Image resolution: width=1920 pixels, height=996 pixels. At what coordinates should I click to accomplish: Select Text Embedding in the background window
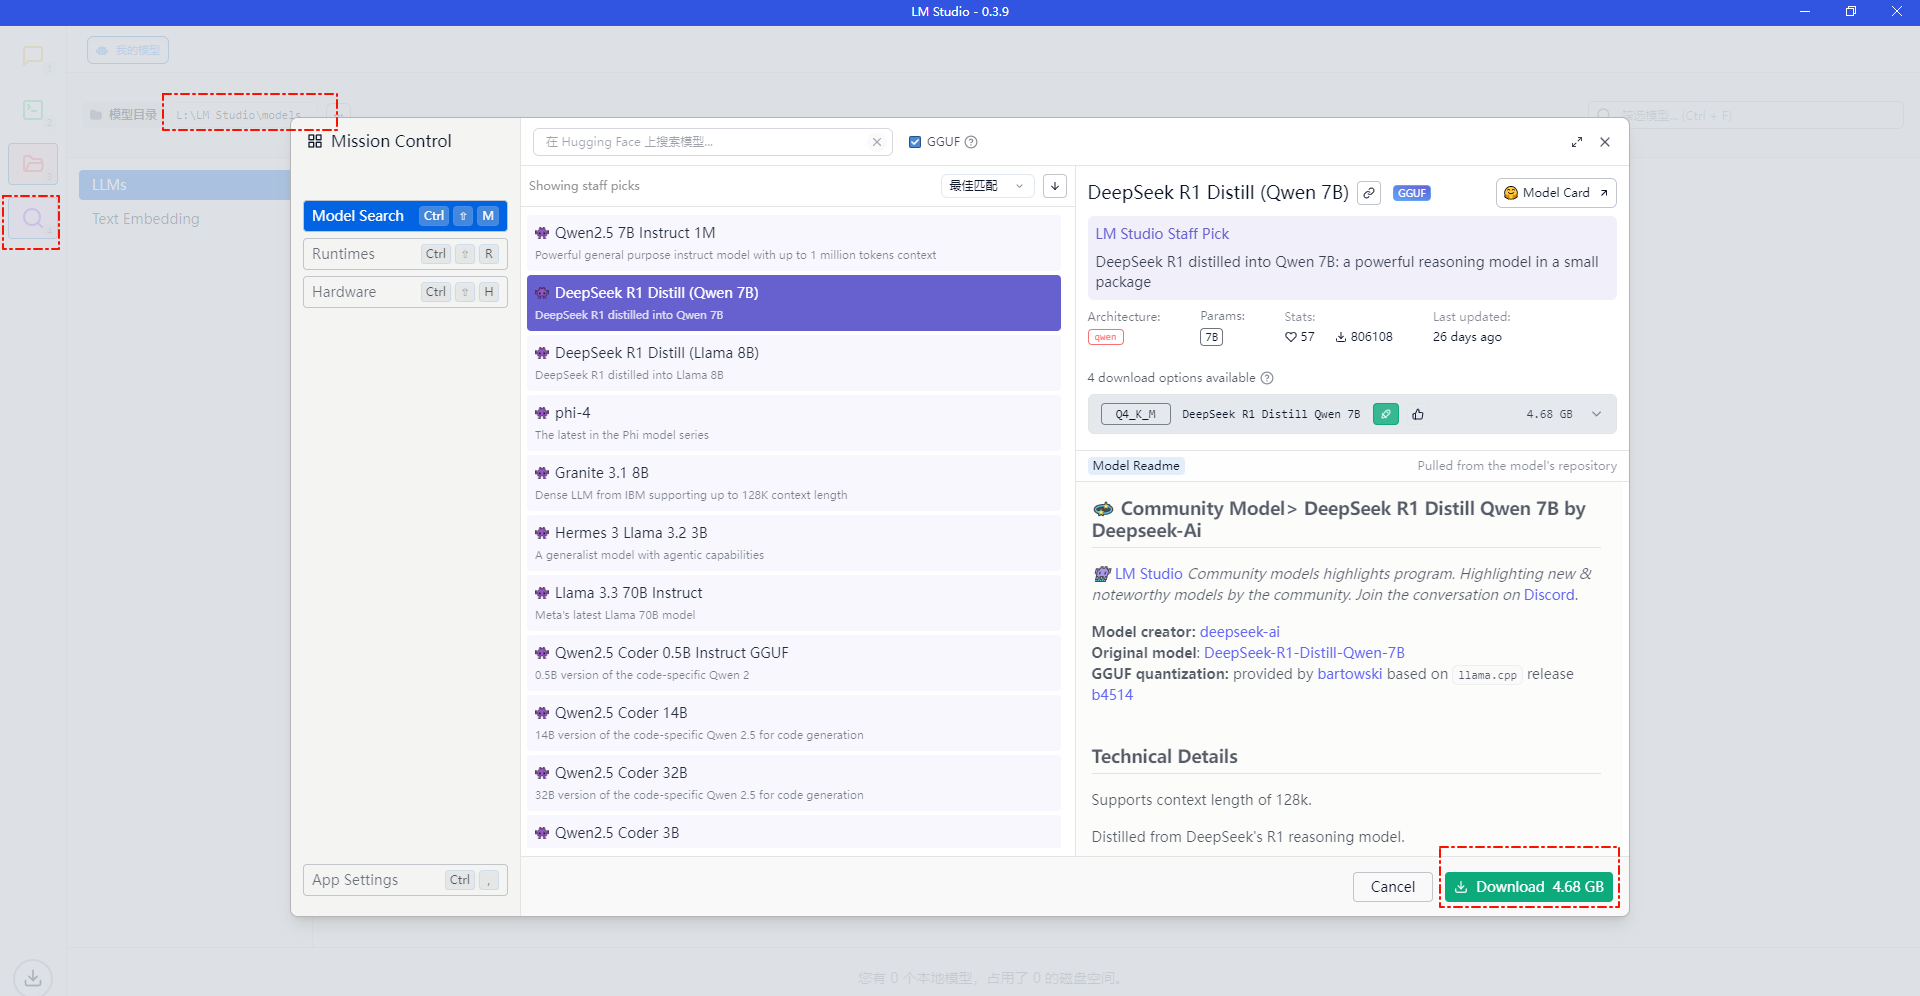(x=146, y=219)
